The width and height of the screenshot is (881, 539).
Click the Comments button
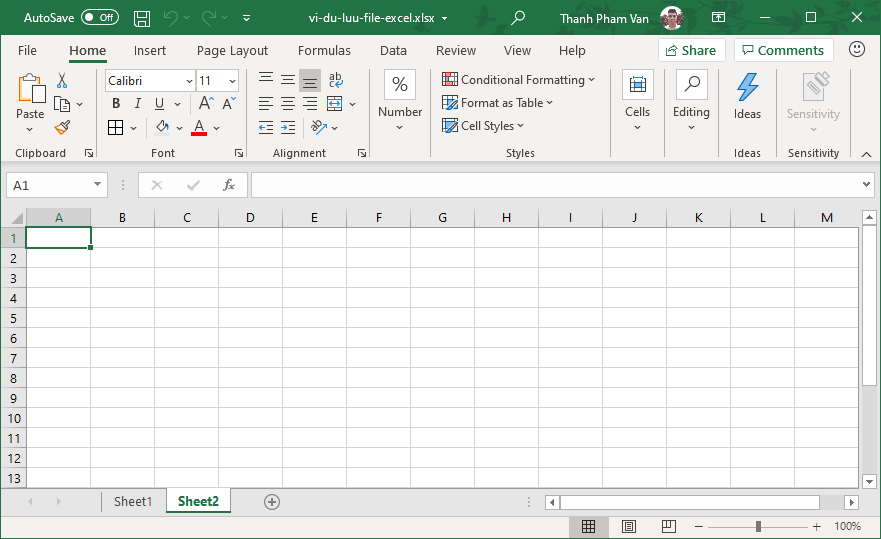[784, 51]
